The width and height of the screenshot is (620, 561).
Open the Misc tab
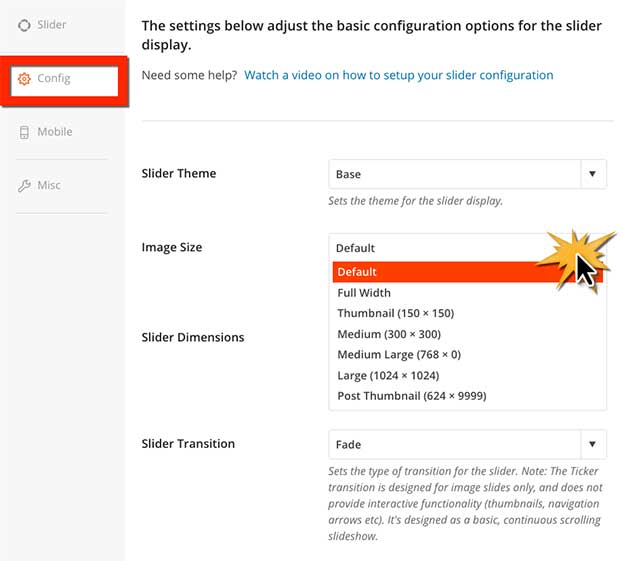pyautogui.click(x=49, y=185)
